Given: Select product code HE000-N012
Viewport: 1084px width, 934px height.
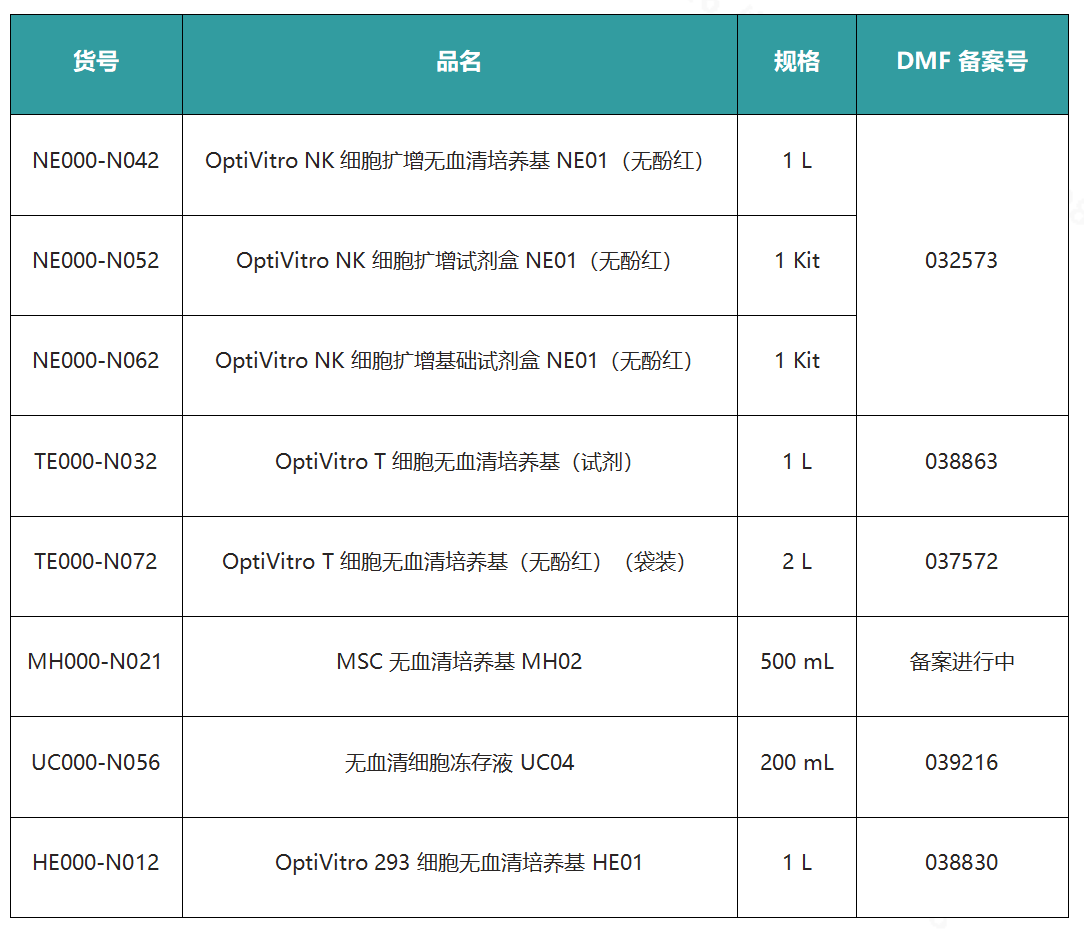Looking at the screenshot, I should pos(96,863).
